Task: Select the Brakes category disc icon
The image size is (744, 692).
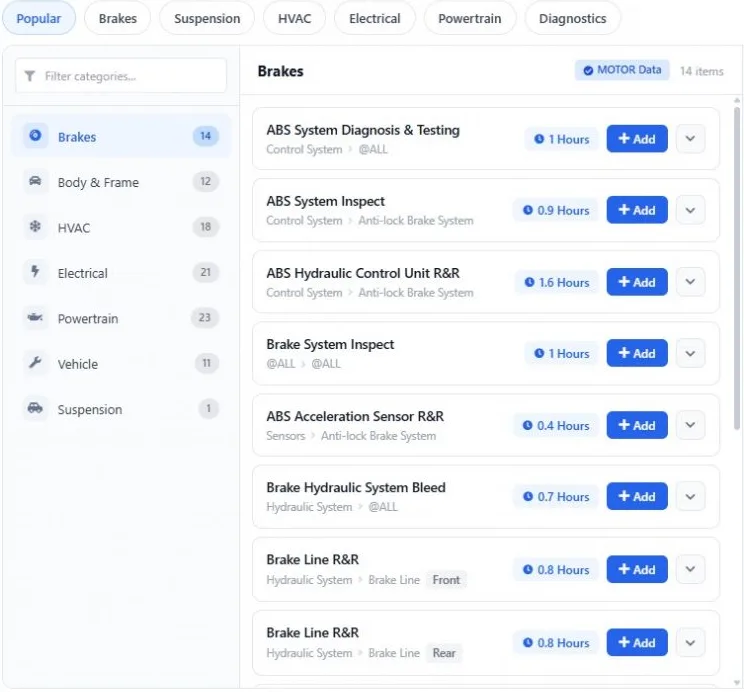Action: [35, 136]
